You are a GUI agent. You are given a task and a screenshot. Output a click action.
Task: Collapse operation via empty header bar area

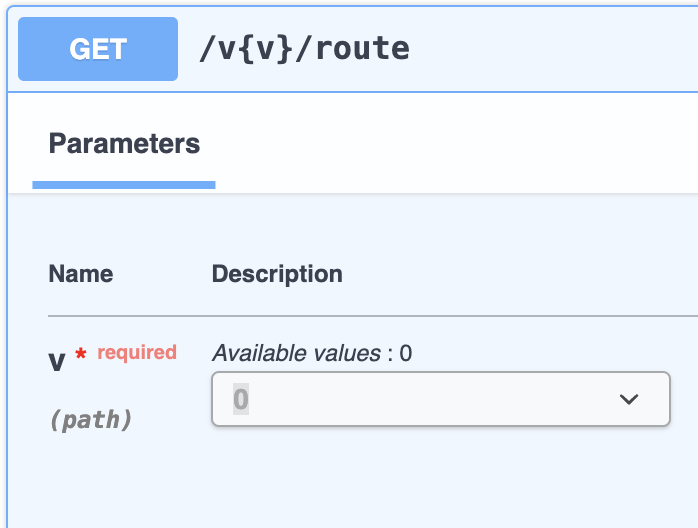(x=552, y=49)
